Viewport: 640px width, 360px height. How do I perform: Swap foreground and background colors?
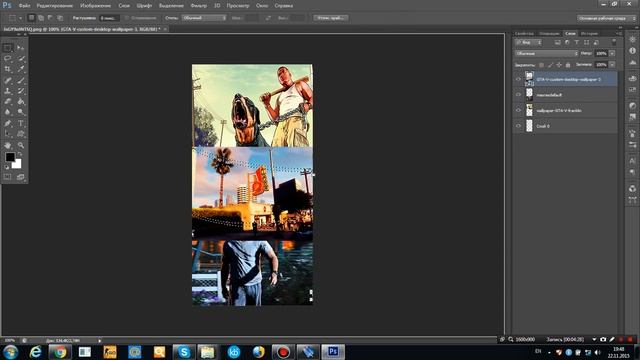pyautogui.click(x=20, y=154)
